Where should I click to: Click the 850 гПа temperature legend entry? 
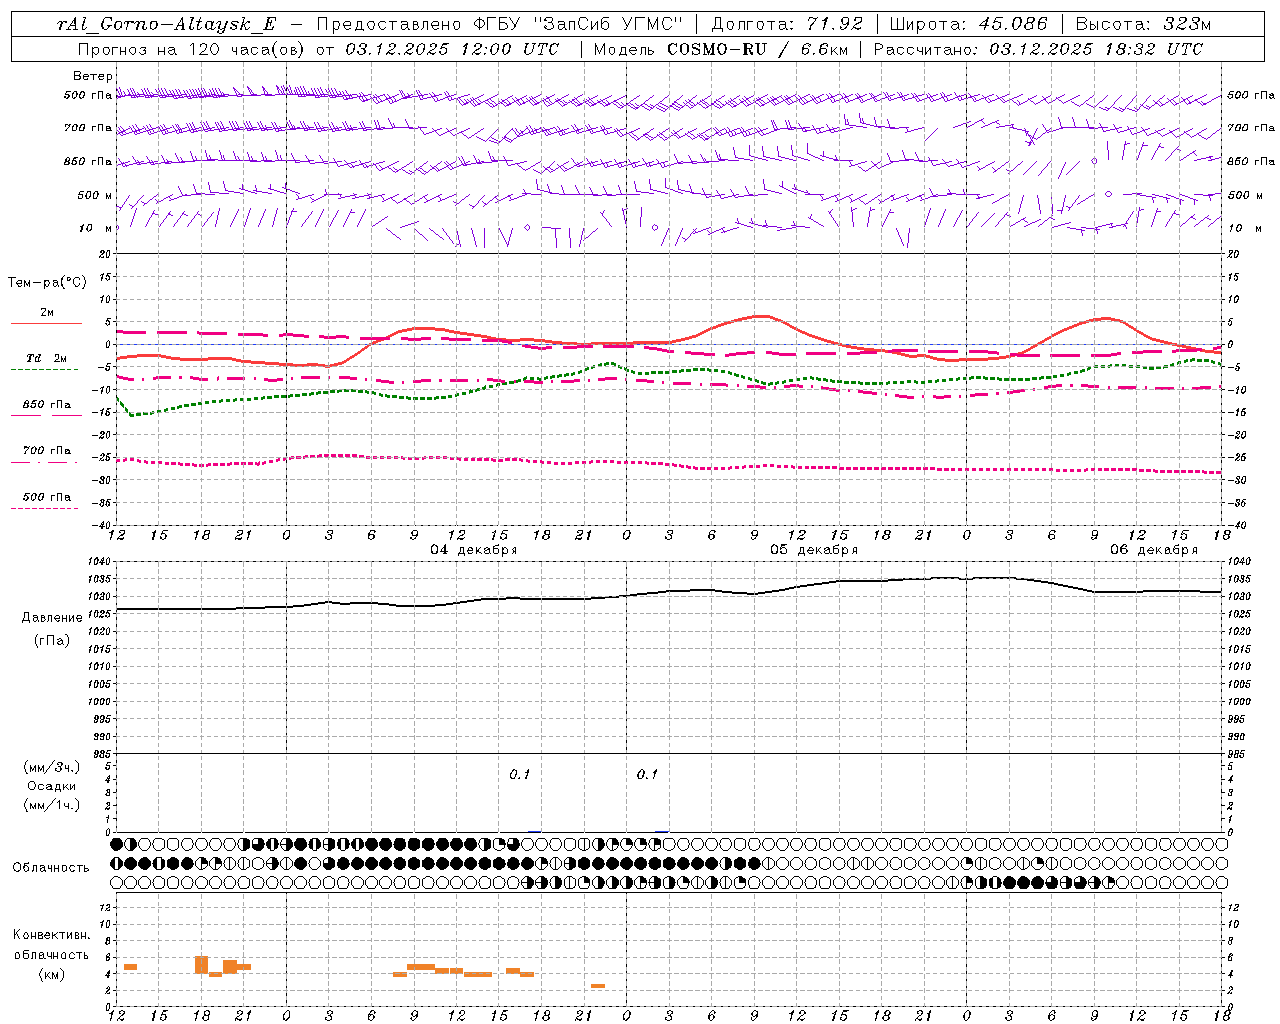[46, 405]
